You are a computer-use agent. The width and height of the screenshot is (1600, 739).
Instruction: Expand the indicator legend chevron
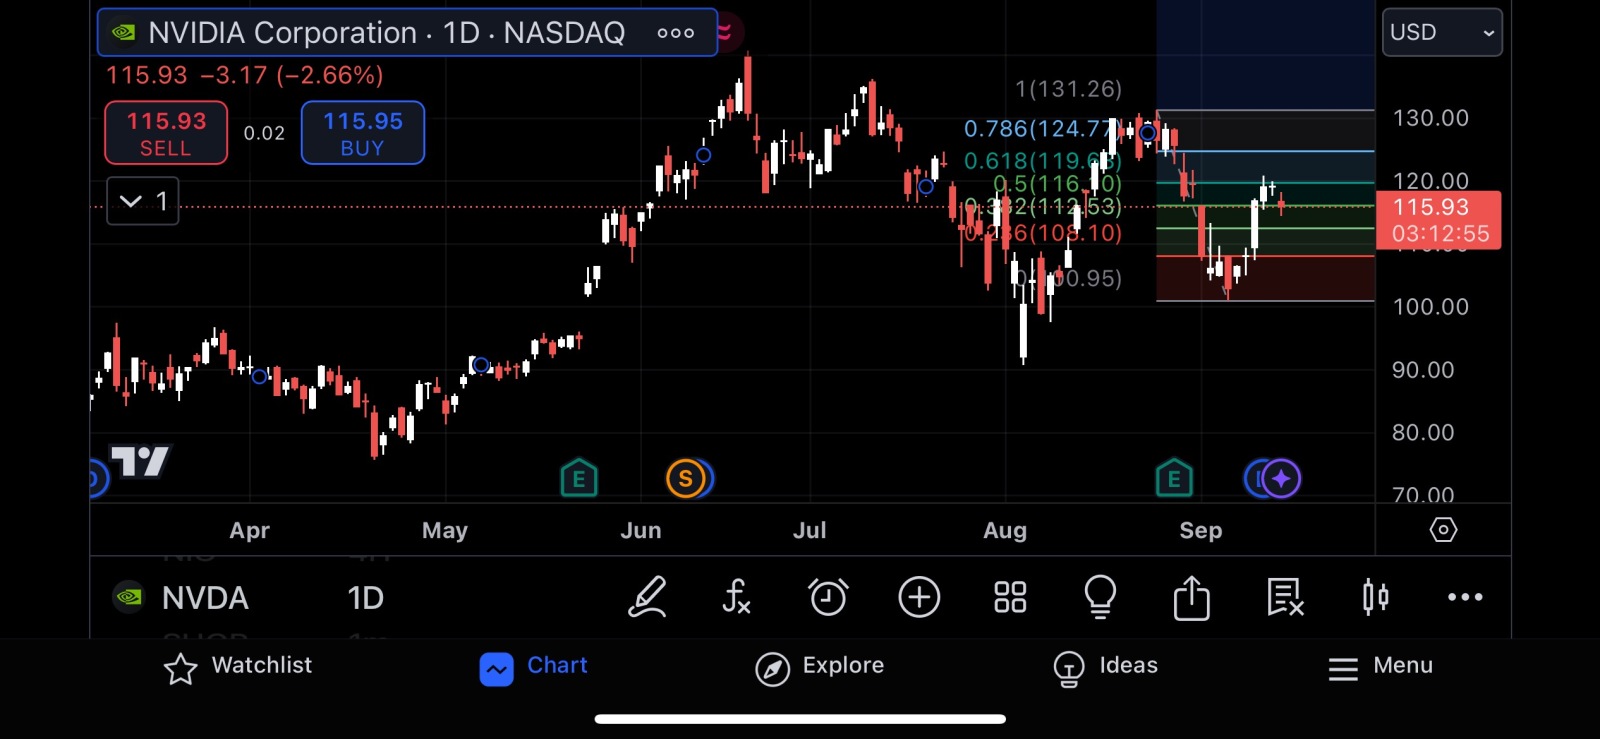tap(143, 201)
